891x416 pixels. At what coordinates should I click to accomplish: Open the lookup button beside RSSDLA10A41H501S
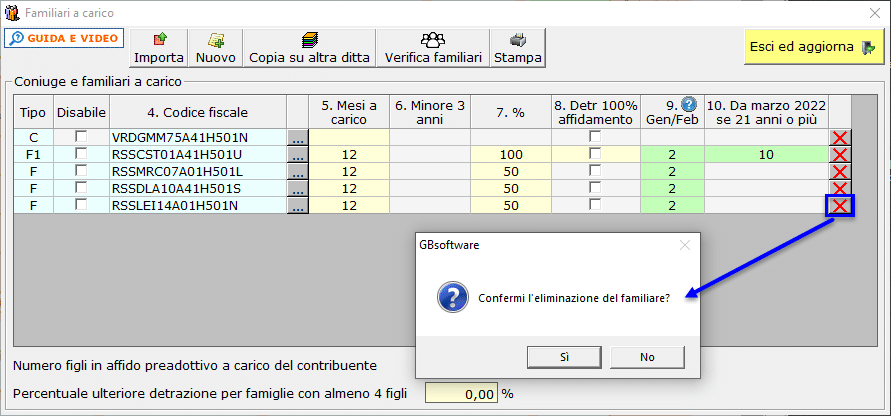[x=298, y=189]
